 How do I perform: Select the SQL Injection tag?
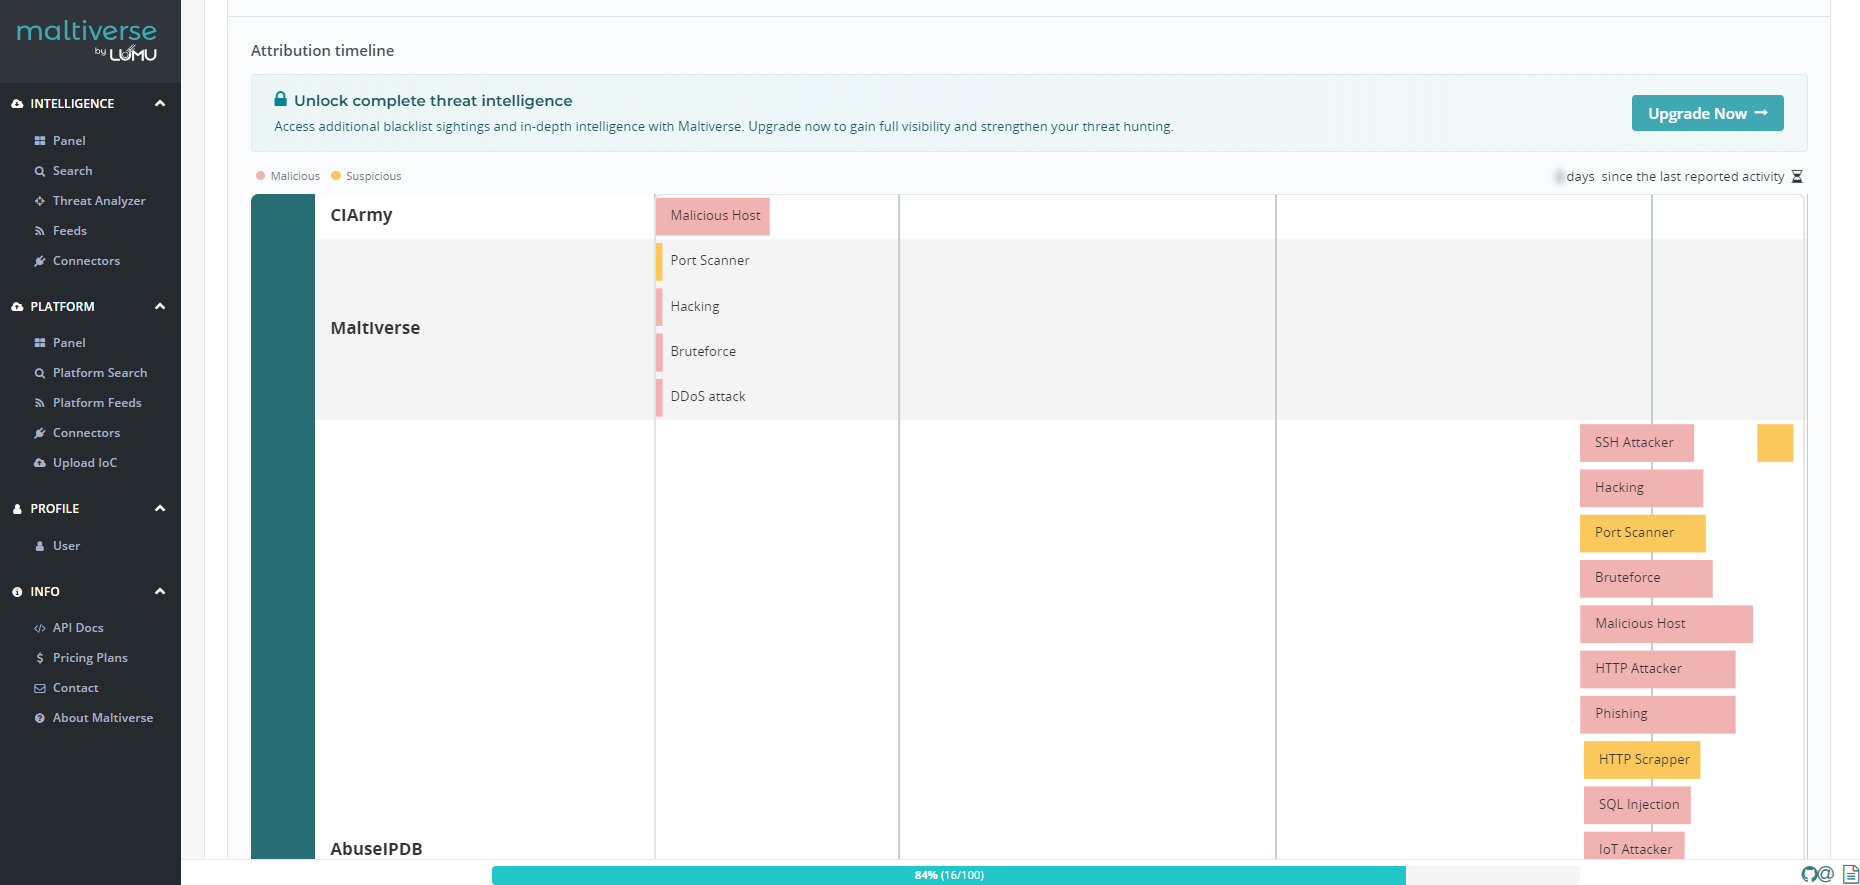[1638, 805]
